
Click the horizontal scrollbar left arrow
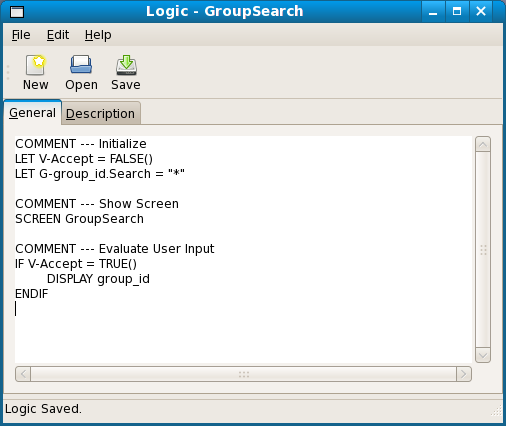coord(23,374)
